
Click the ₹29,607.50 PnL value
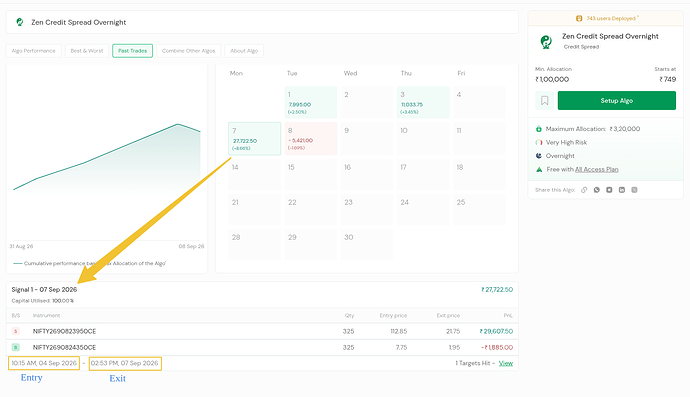496,331
